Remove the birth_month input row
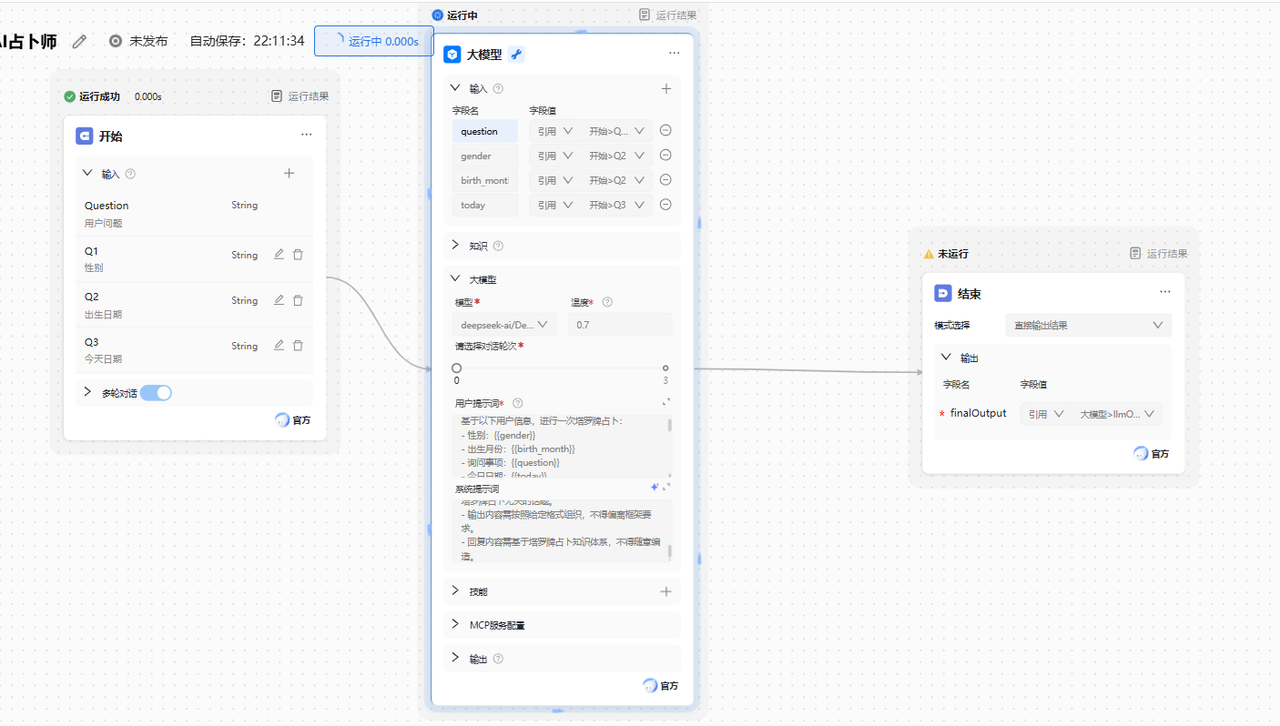Screen dimensions: 1280x726 click(x=665, y=180)
